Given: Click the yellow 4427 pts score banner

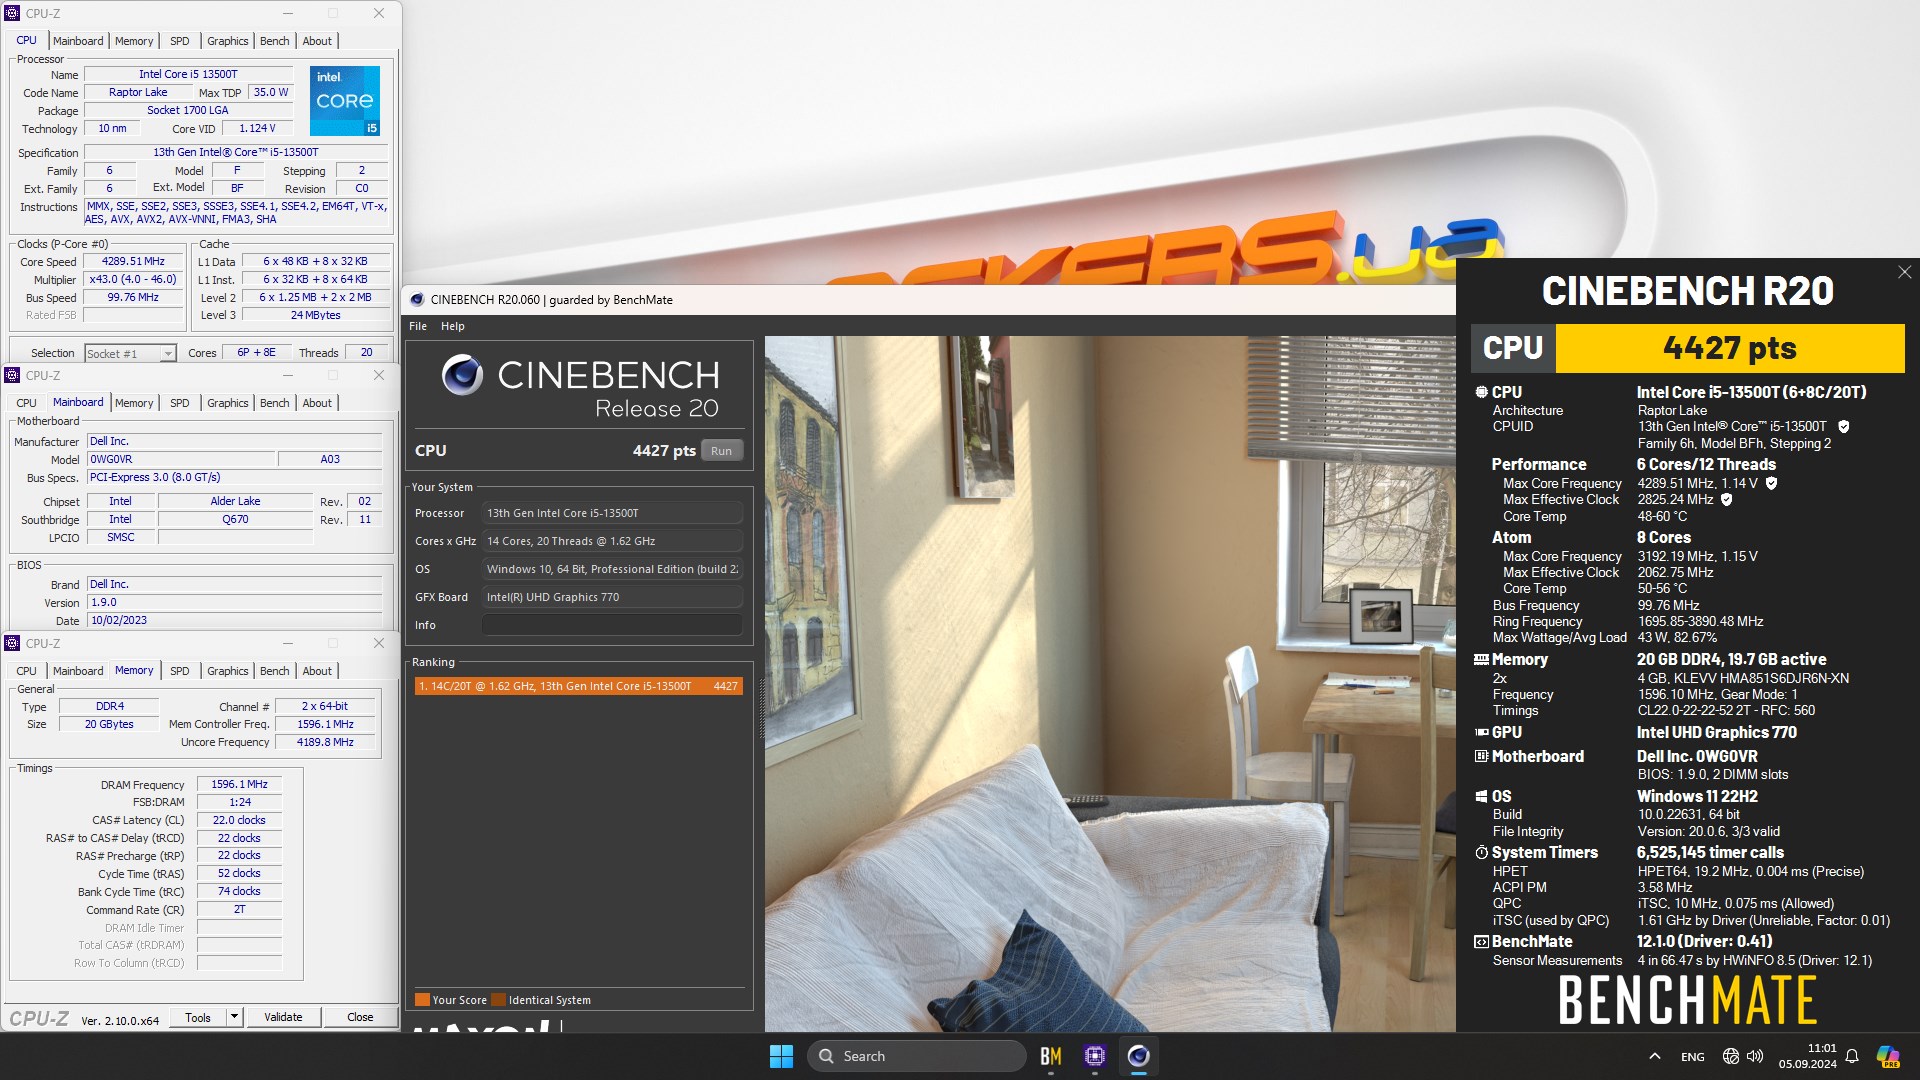Looking at the screenshot, I should 1730,348.
